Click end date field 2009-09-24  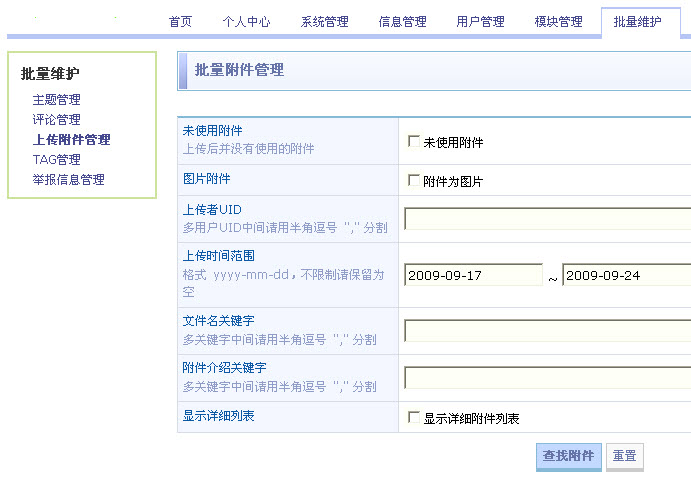click(x=626, y=275)
